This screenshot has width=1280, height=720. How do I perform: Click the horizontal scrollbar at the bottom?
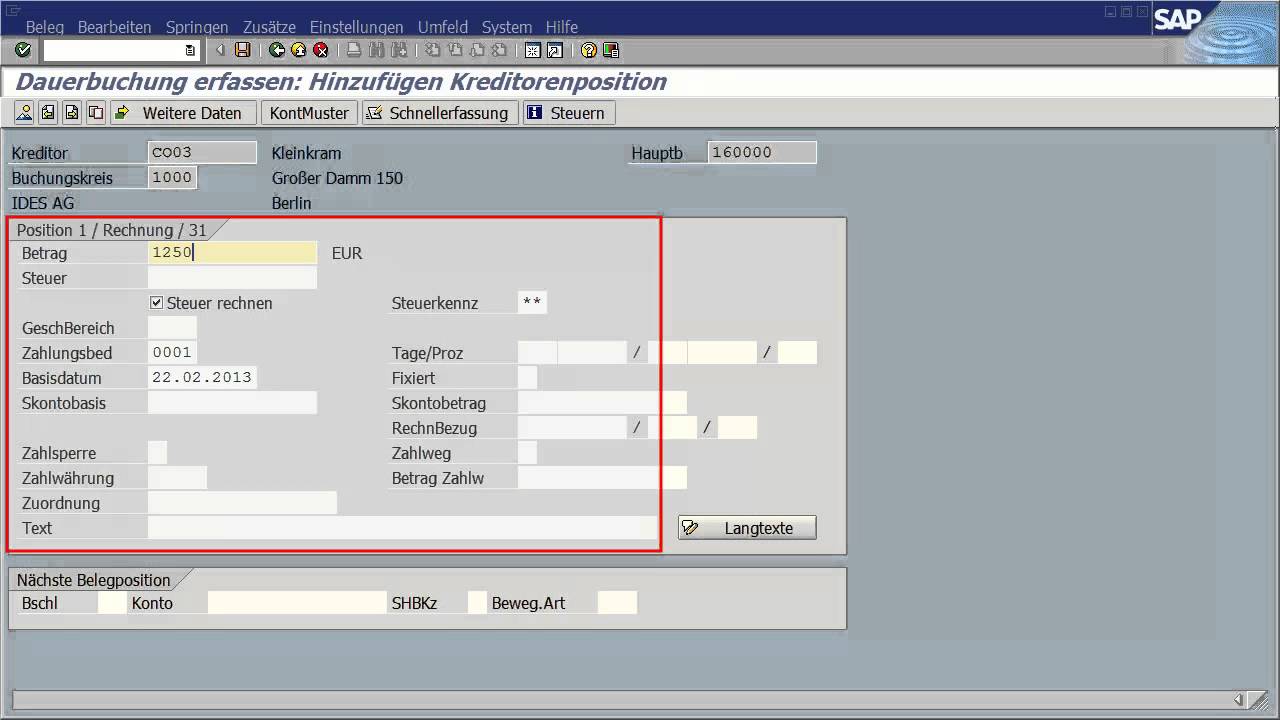[630, 700]
